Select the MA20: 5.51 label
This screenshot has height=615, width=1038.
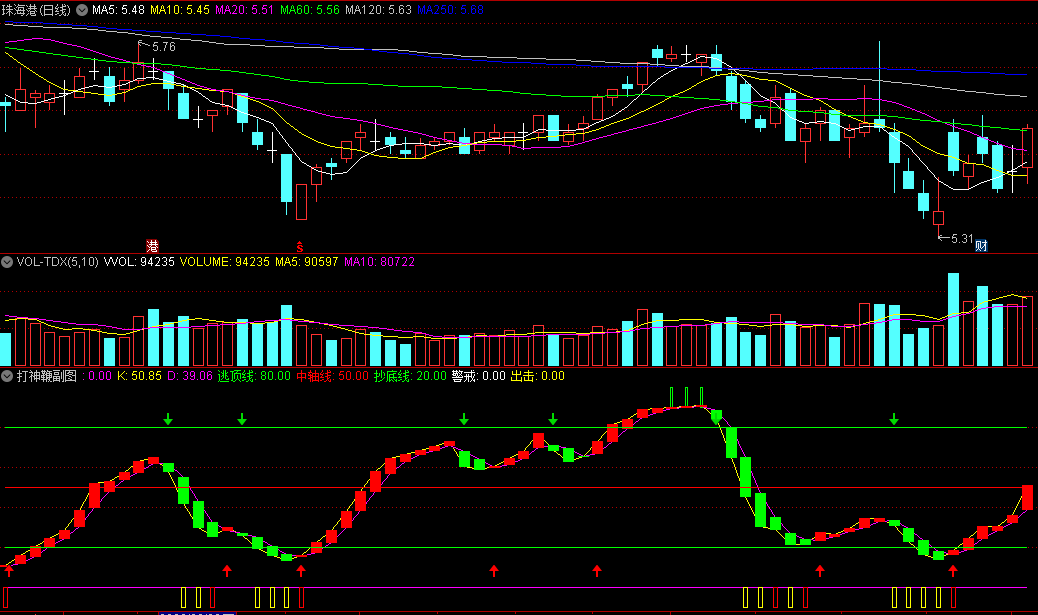tap(244, 10)
